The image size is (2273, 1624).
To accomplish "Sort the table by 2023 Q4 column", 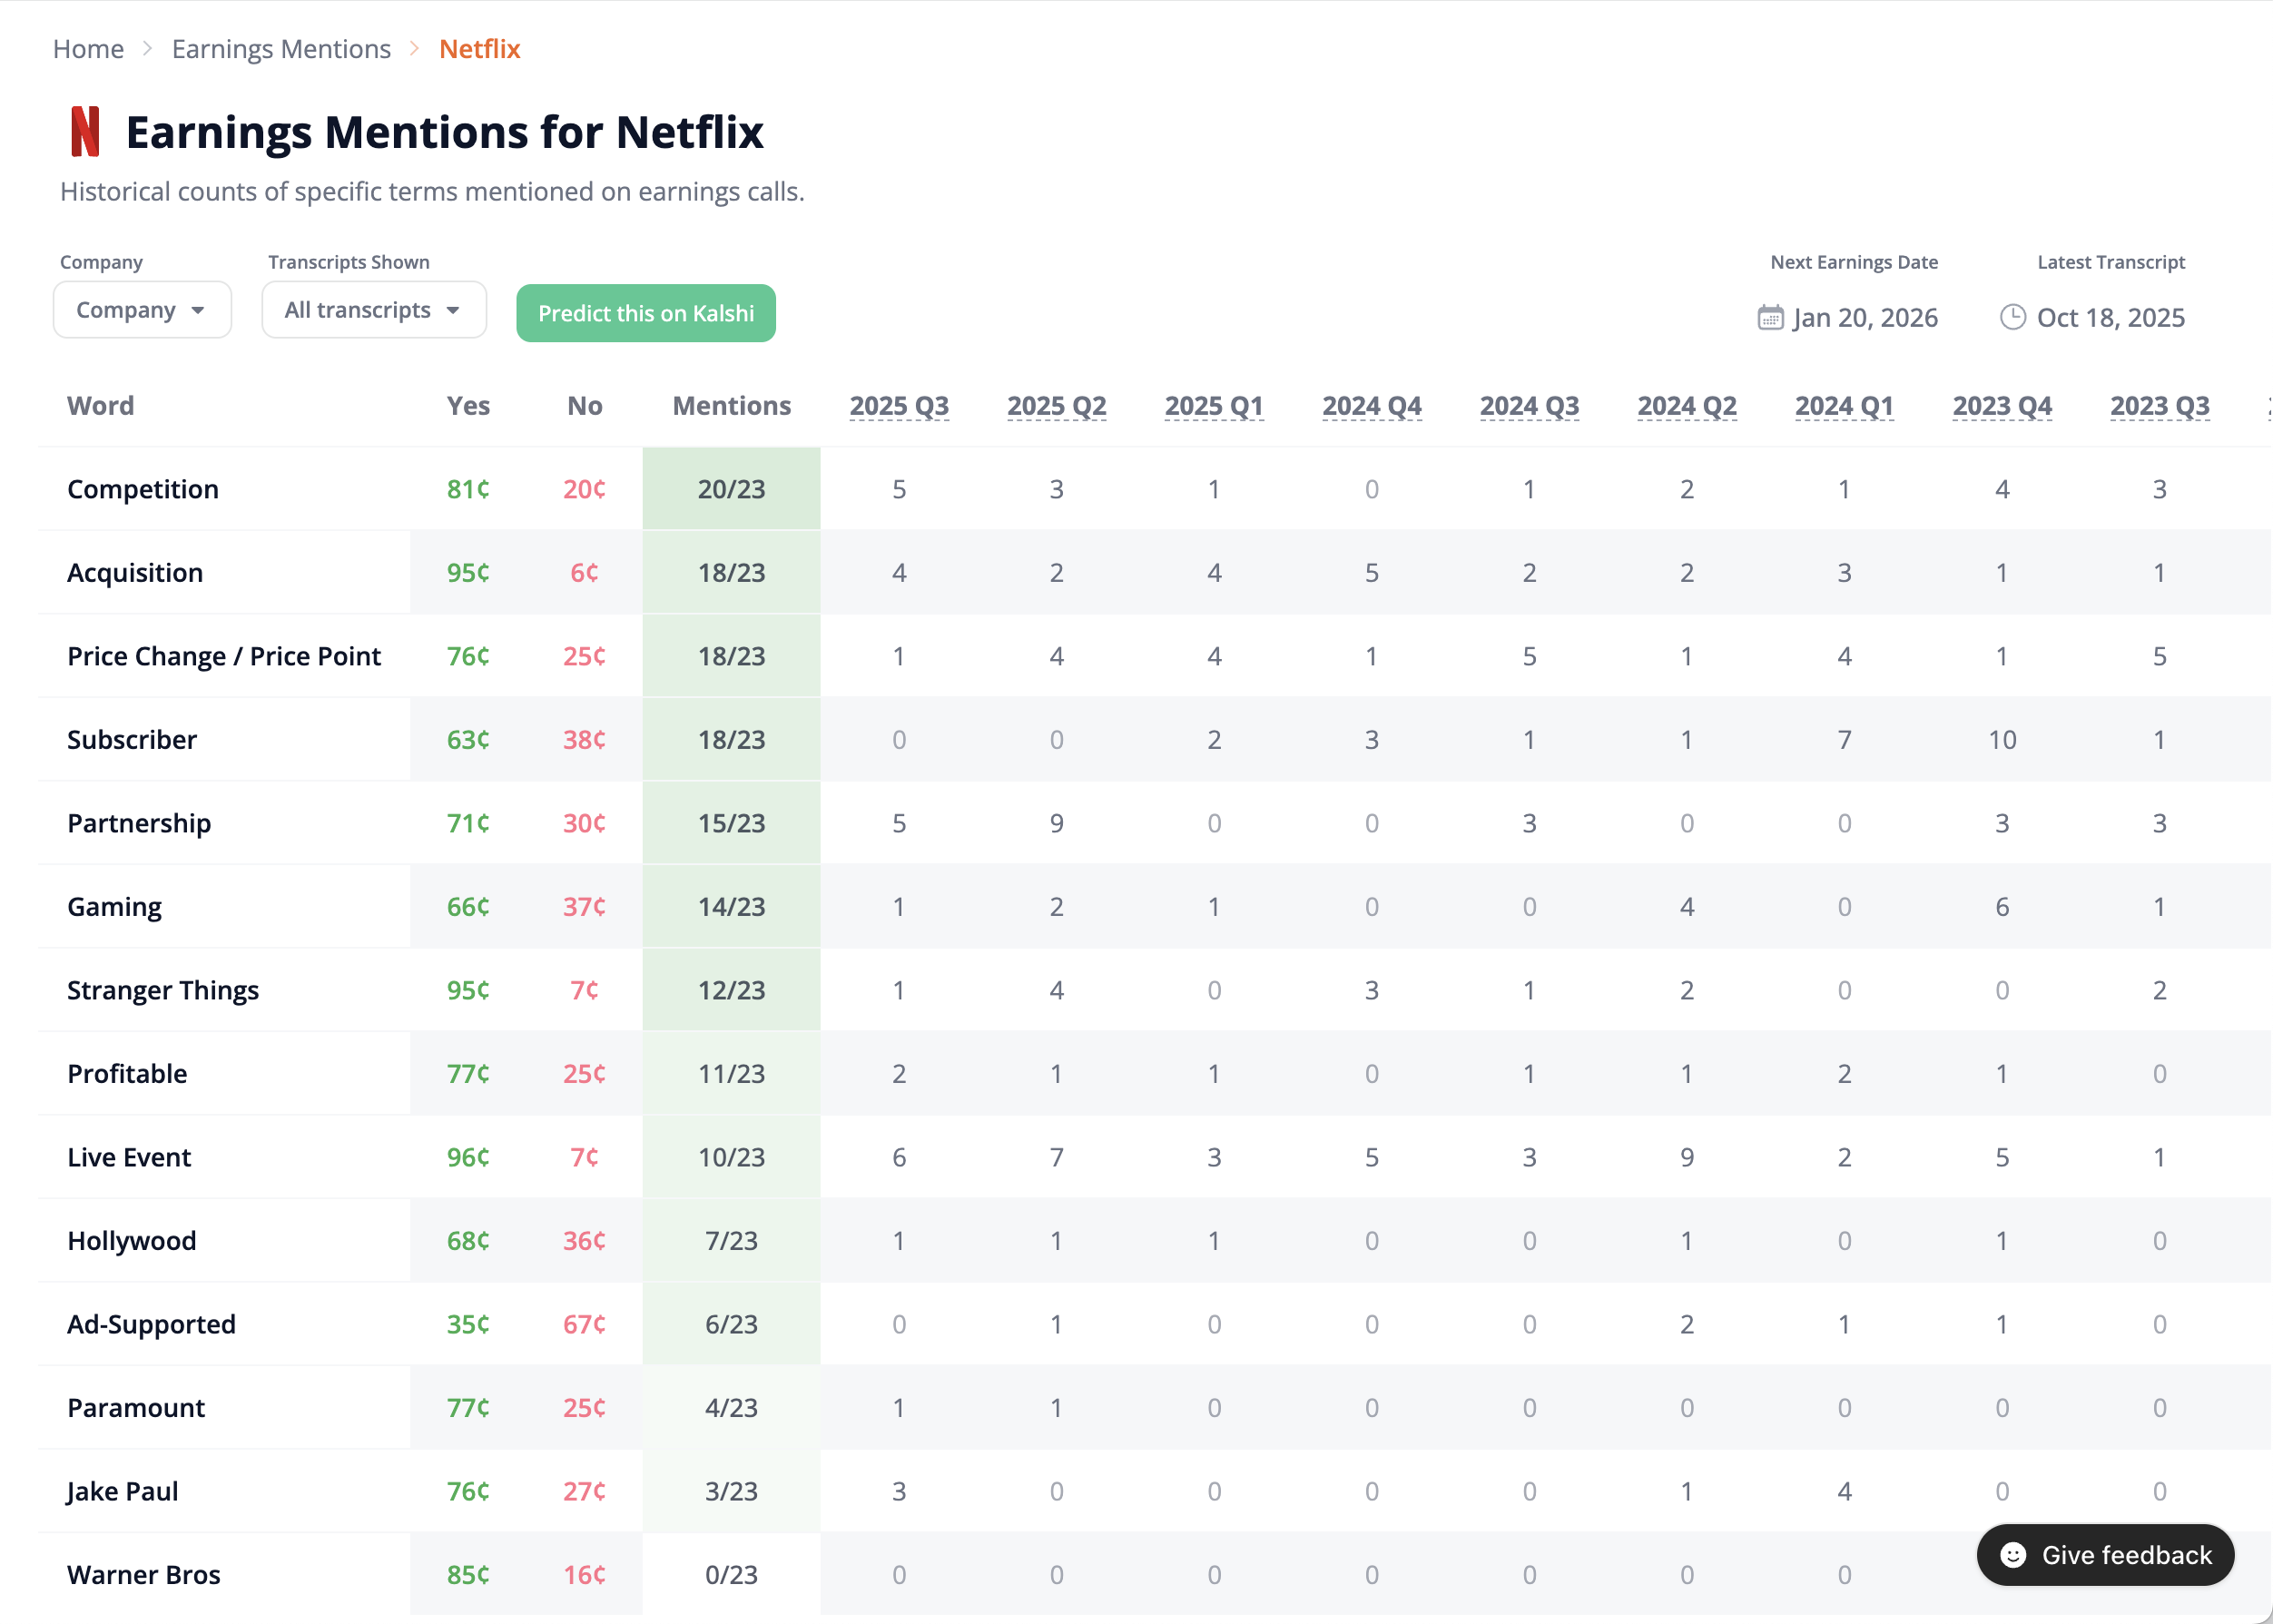I will (2001, 406).
